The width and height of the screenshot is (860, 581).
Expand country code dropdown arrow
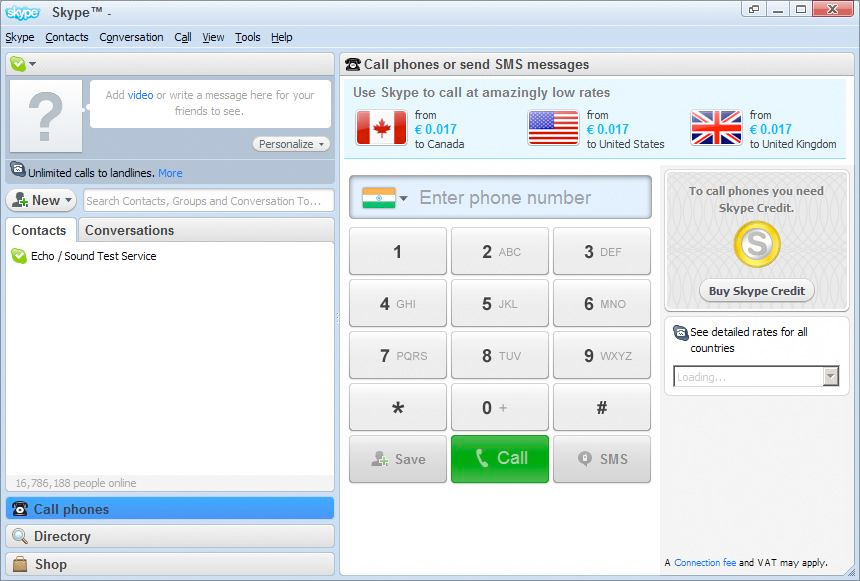click(x=403, y=198)
